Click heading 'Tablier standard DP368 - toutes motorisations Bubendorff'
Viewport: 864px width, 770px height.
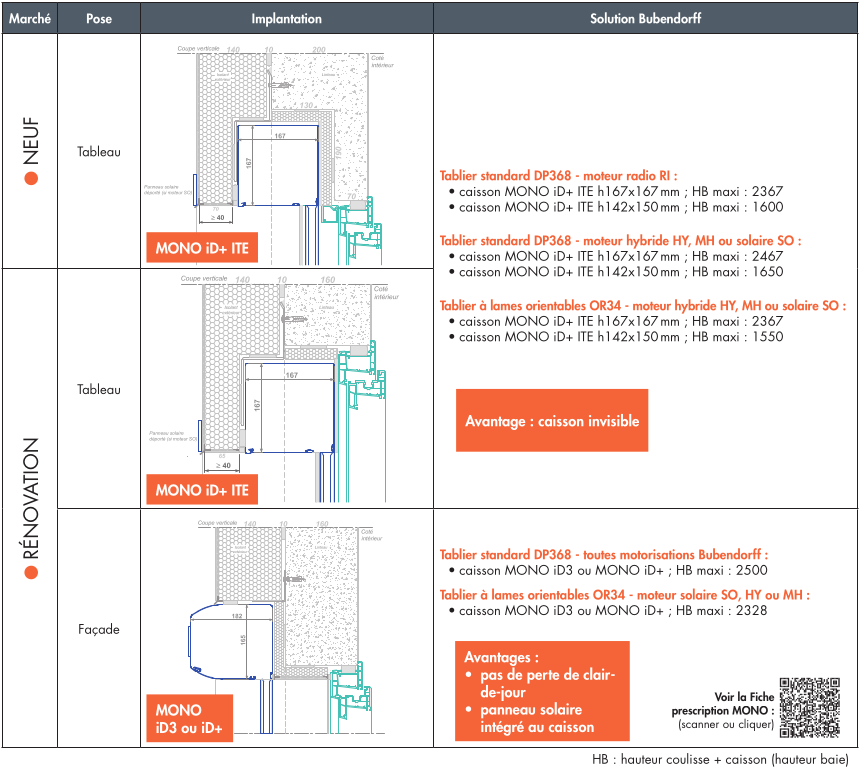(x=603, y=554)
